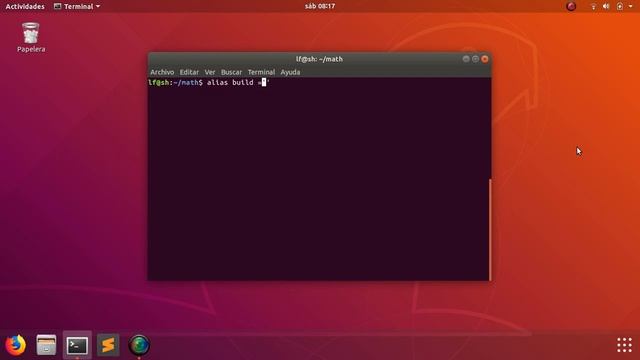Minimize the terminal window

[x=466, y=59]
